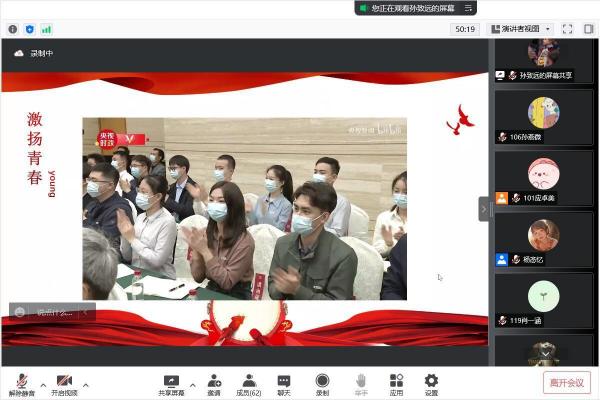
Task: Open the screen-sharing banner menu icon
Action: [x=467, y=8]
